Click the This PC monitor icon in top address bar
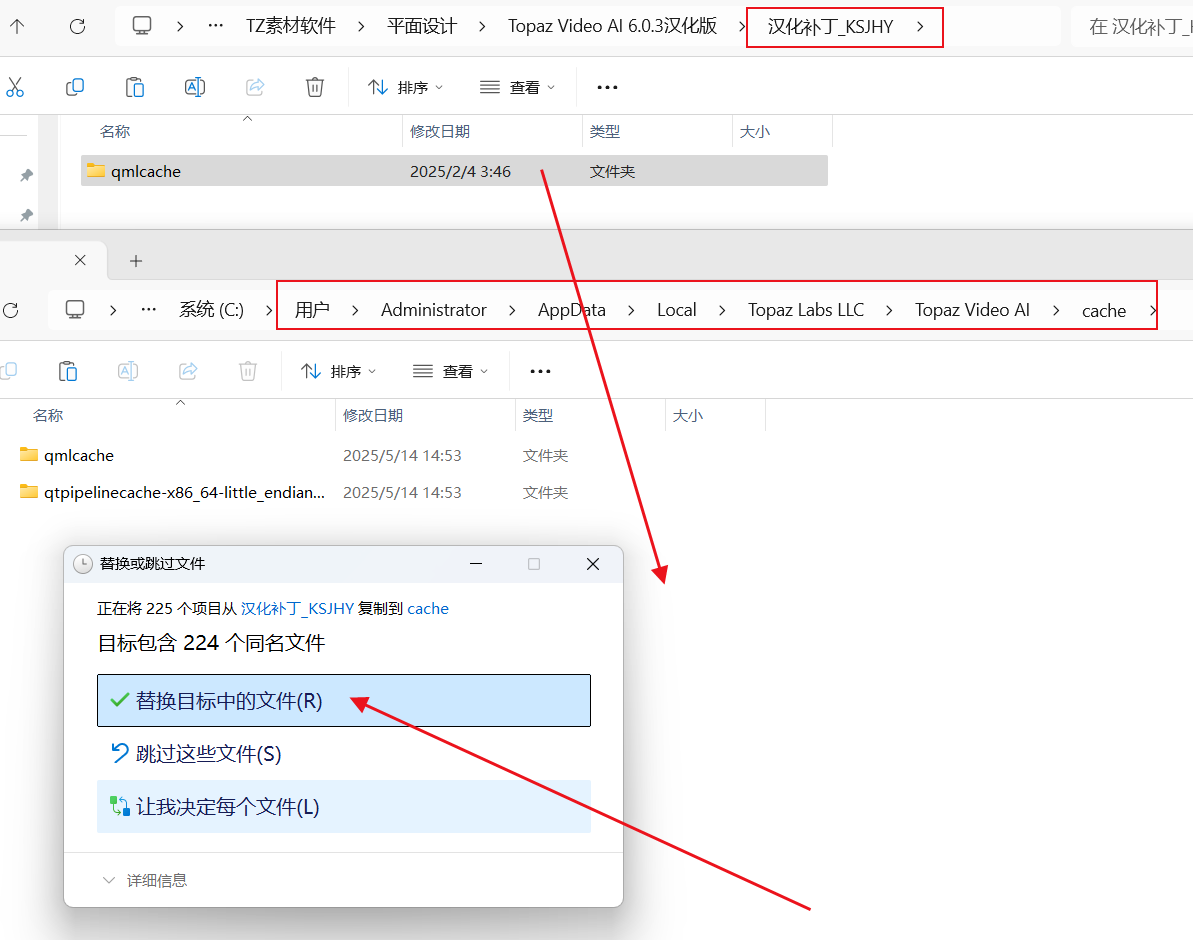 [x=142, y=26]
